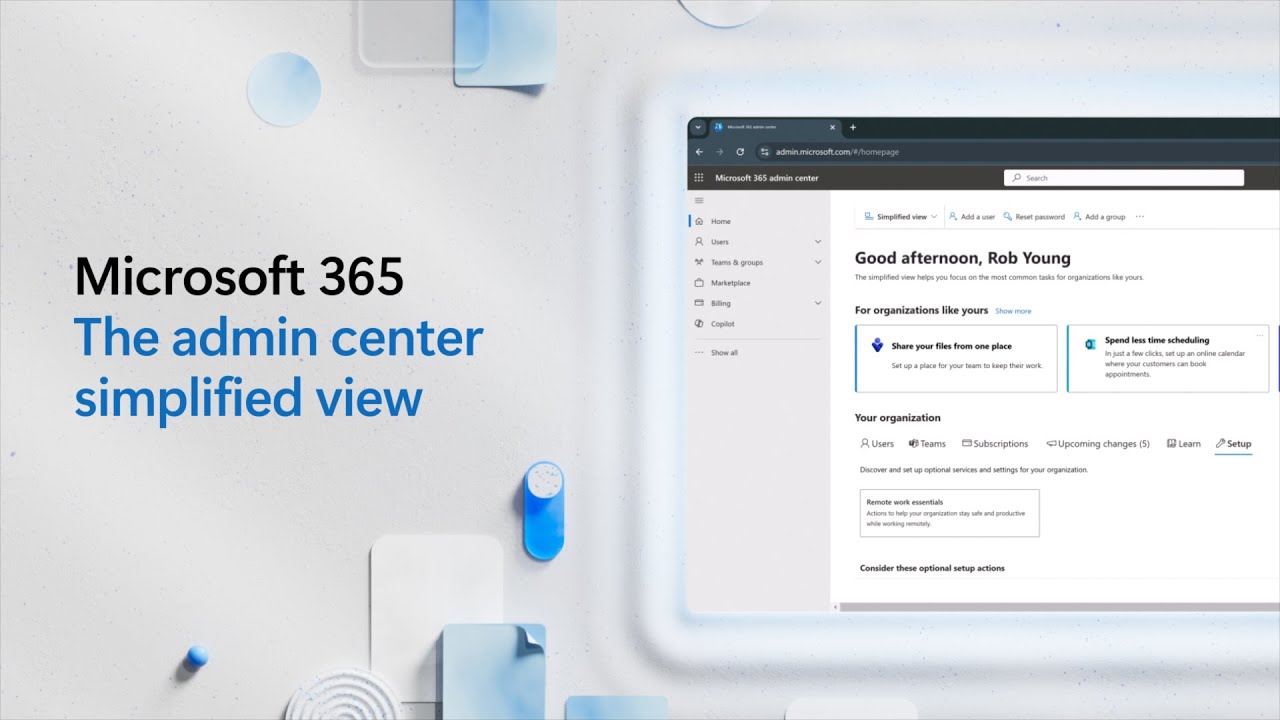1280x720 pixels.
Task: Click the horizontal scrollbar at window bottom
Action: [1059, 607]
